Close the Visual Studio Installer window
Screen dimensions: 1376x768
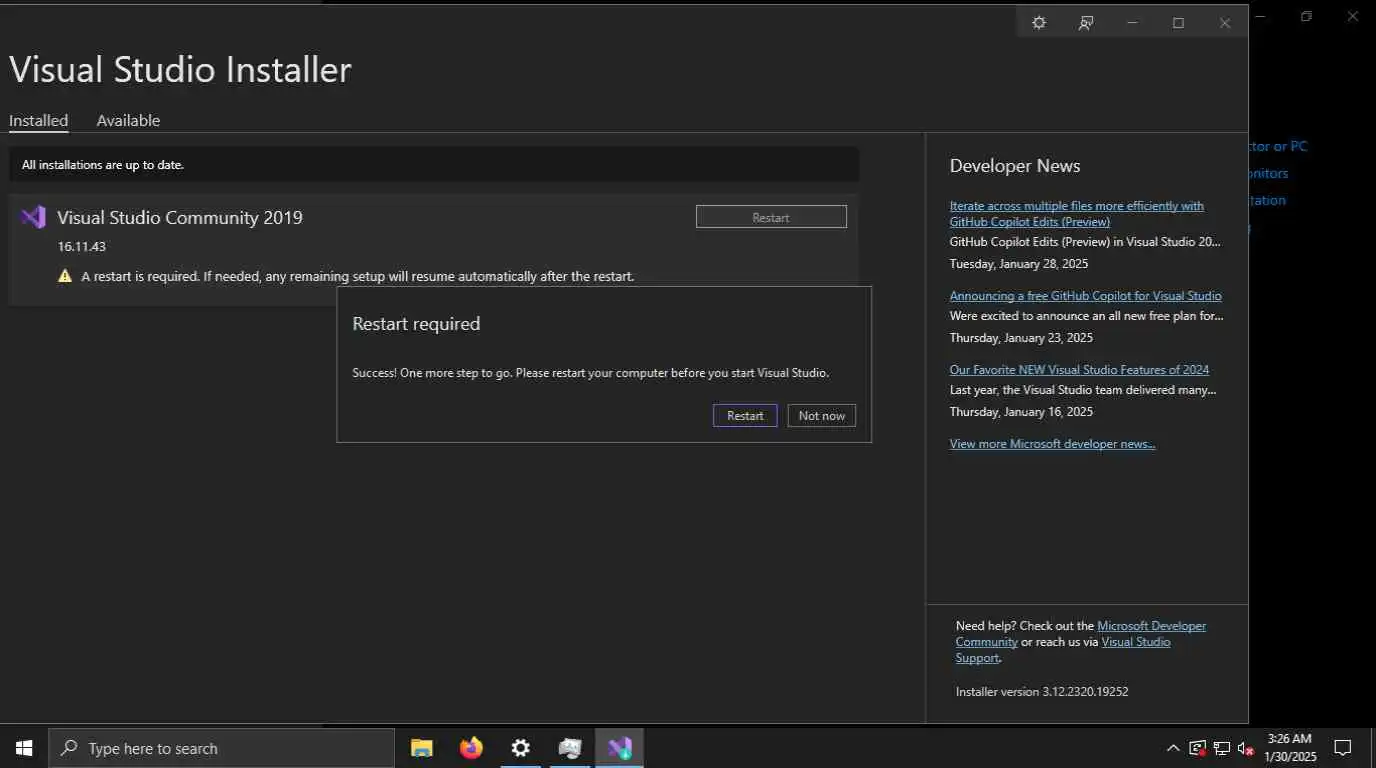point(1225,22)
